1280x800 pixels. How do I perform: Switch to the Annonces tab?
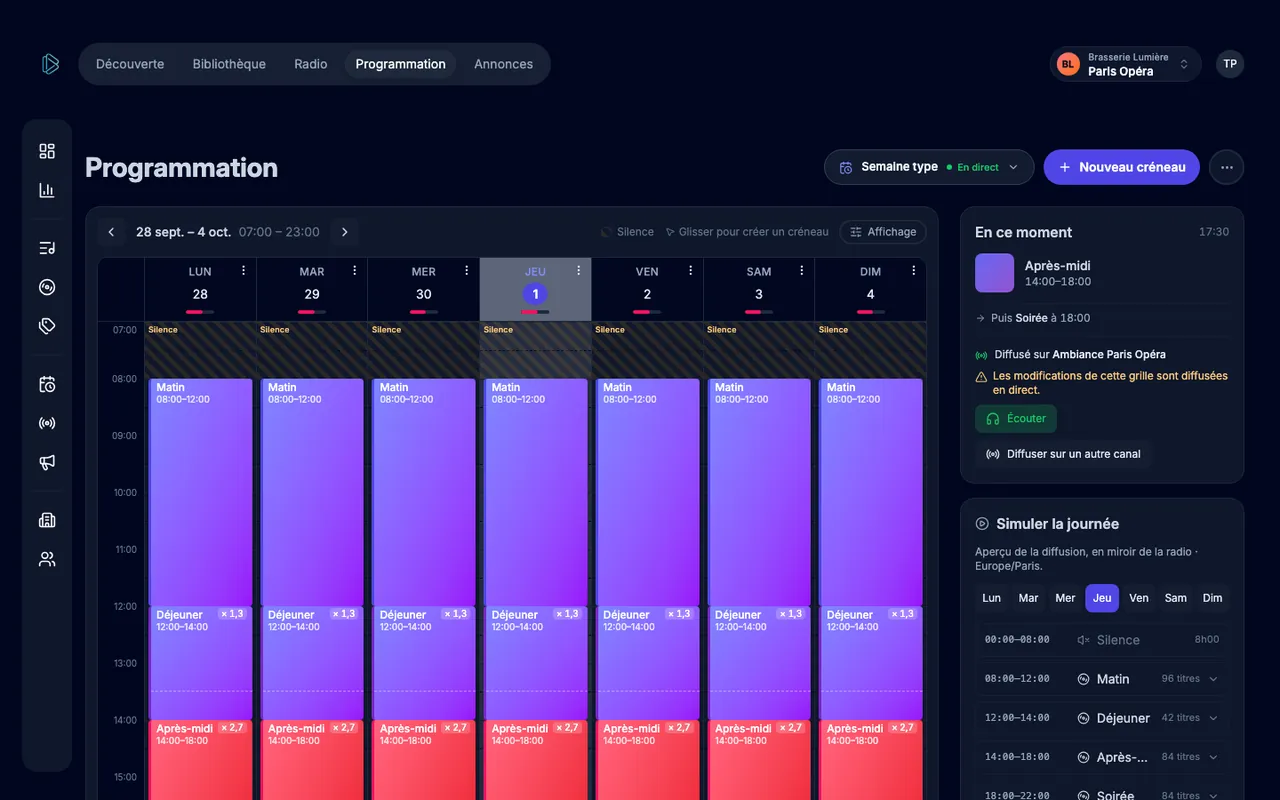coord(503,64)
